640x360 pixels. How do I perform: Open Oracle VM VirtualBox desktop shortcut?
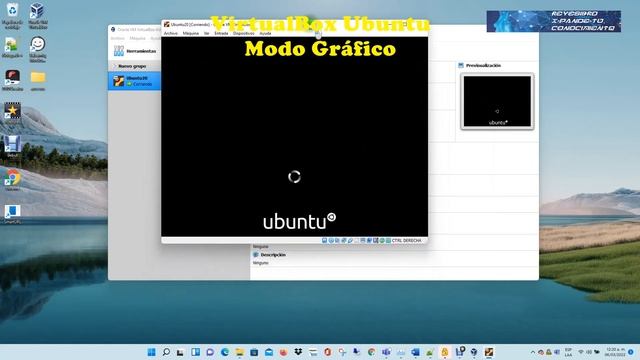click(x=38, y=16)
